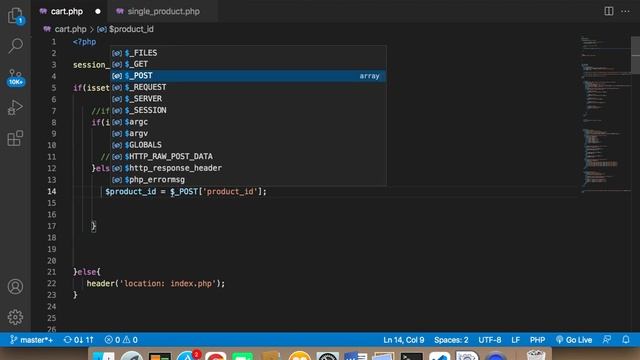
Task: Select $argv suggestion
Action: (248, 133)
